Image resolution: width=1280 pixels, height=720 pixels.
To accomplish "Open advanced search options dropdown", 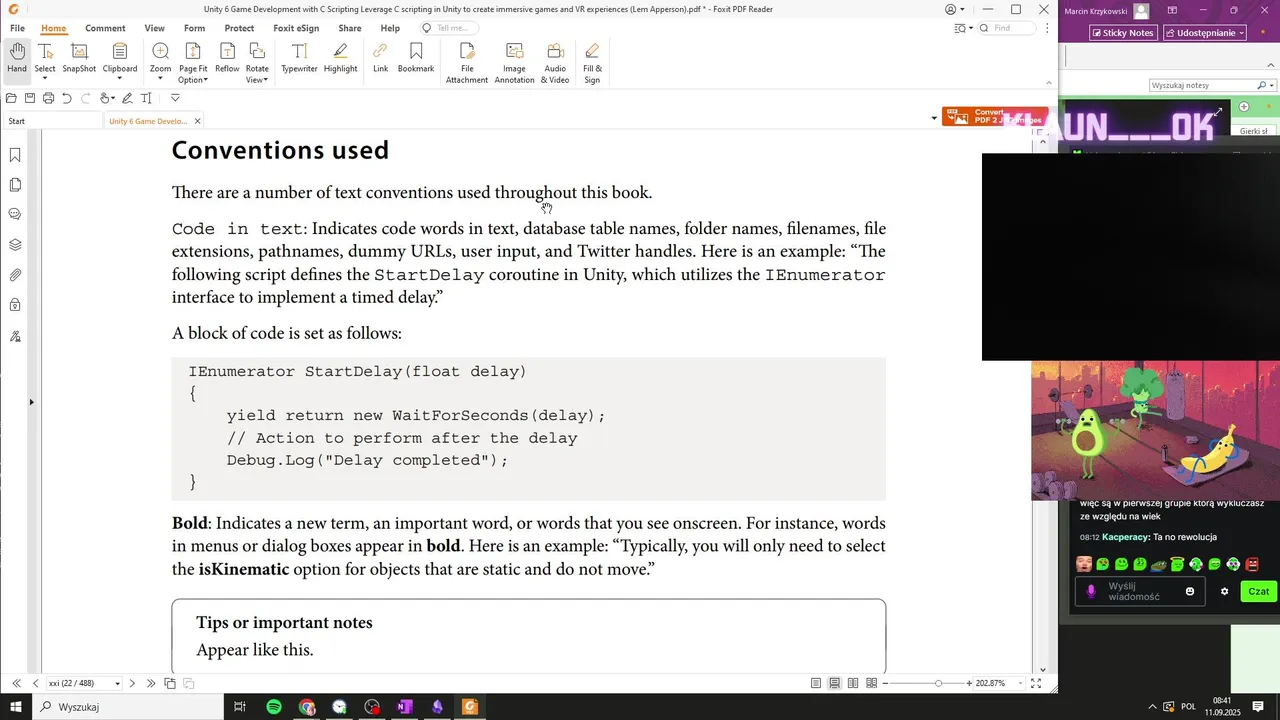I will pyautogui.click(x=963, y=28).
